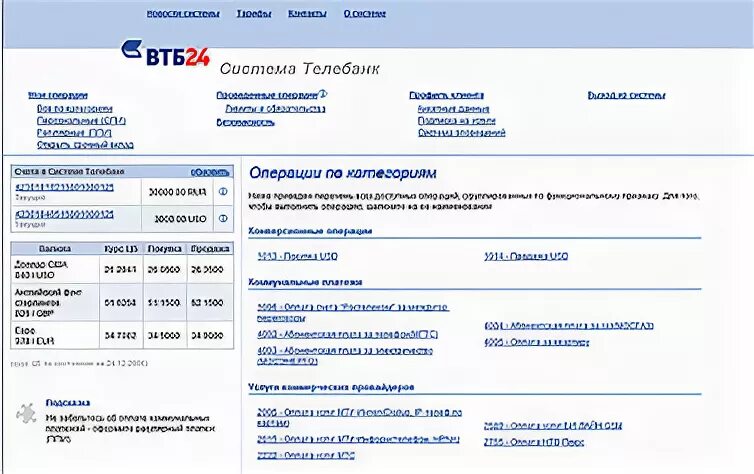Click the Конверсионные операции category heading
Image resolution: width=754 pixels, height=474 pixels.
pos(310,231)
